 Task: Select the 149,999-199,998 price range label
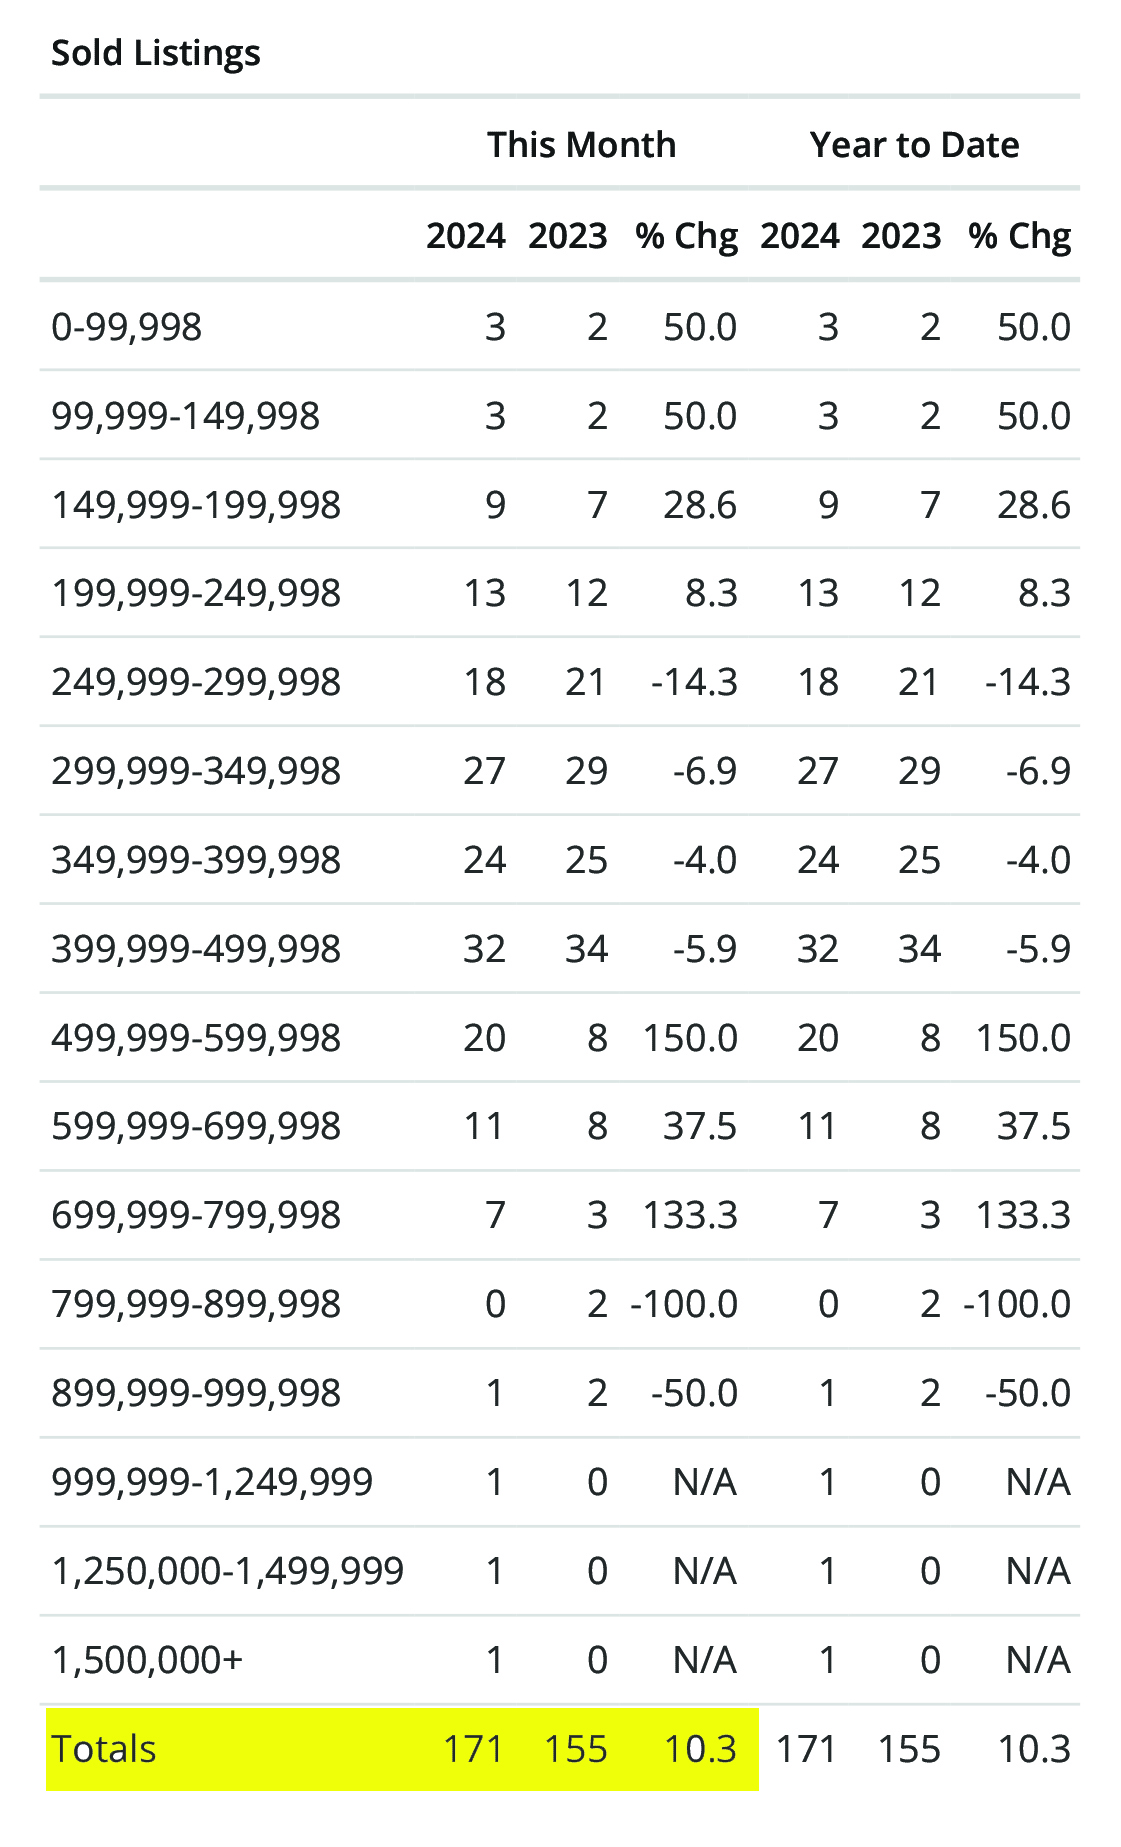point(196,505)
